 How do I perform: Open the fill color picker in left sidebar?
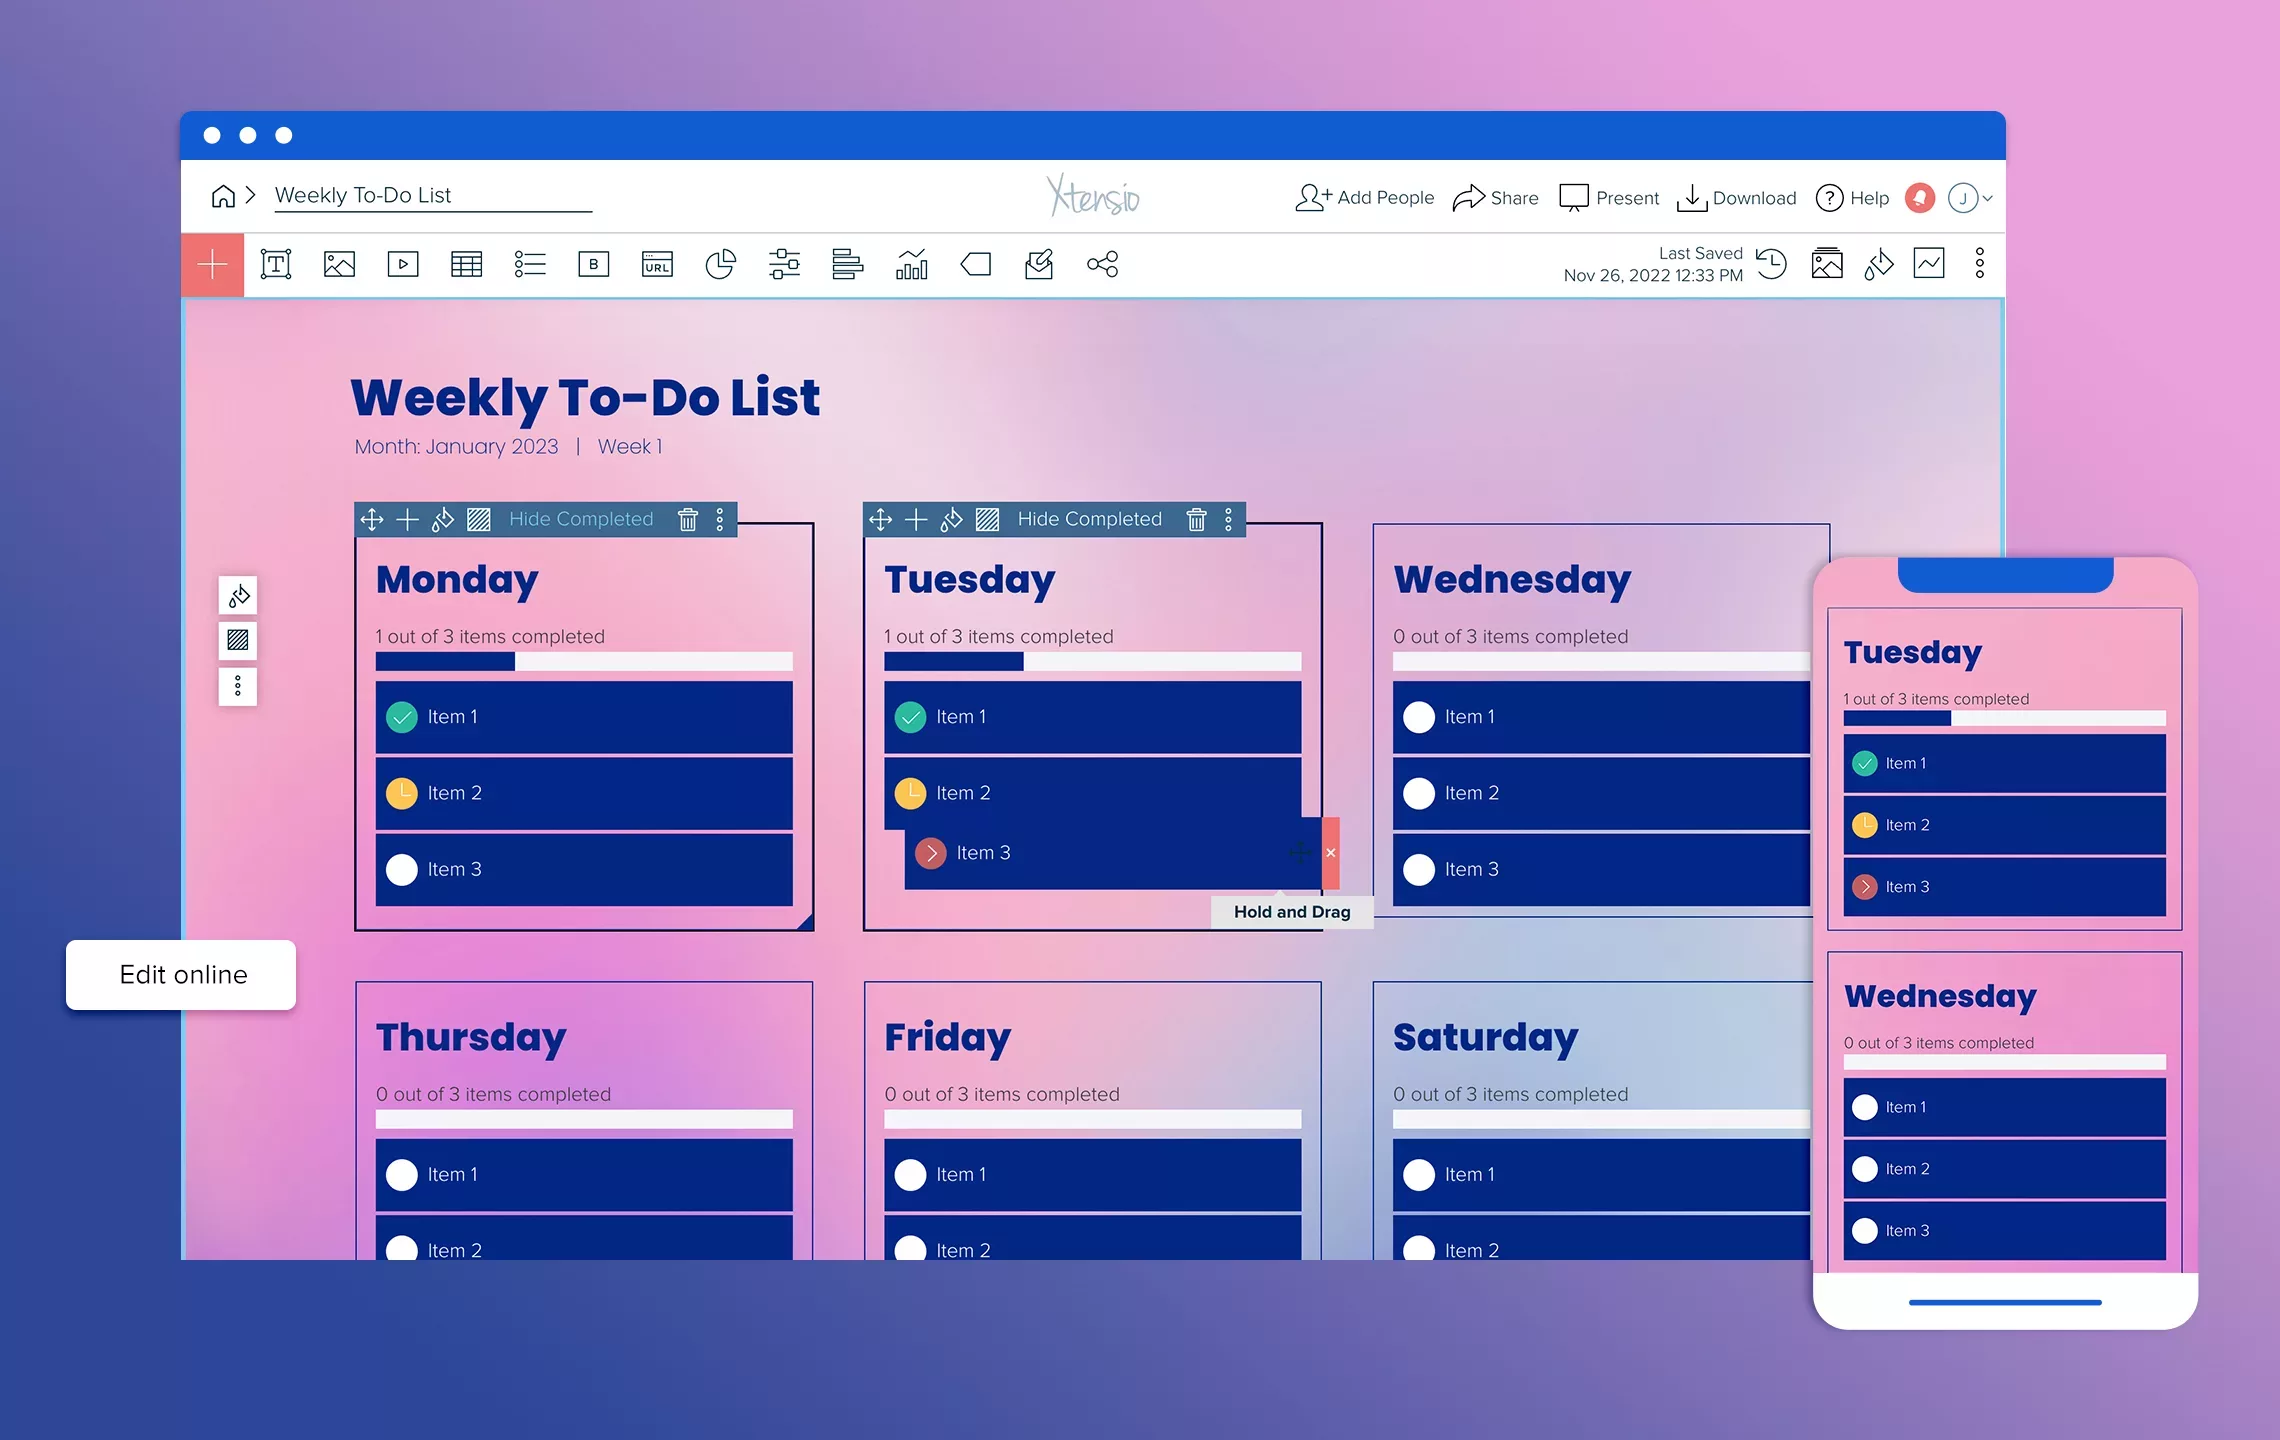237,595
